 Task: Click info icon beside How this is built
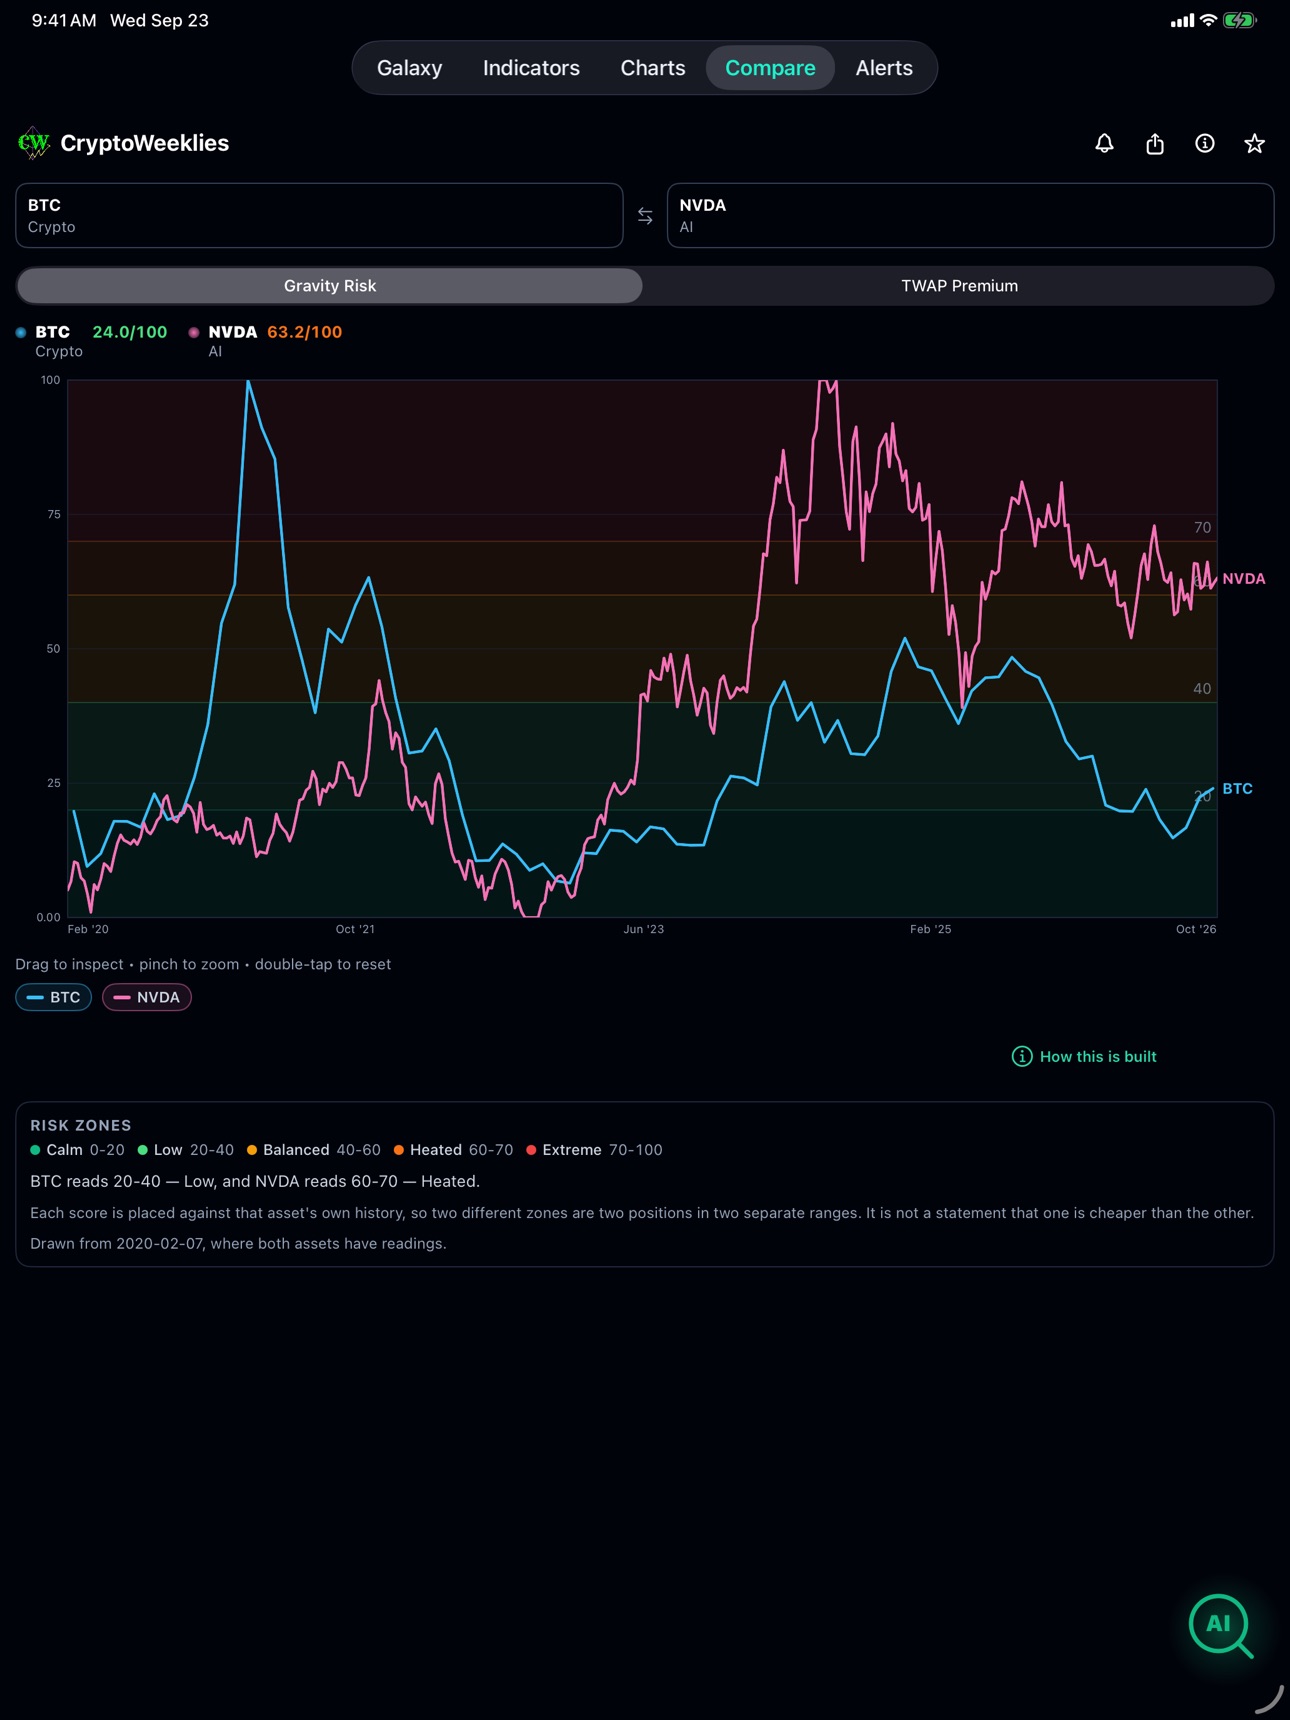coord(1022,1057)
